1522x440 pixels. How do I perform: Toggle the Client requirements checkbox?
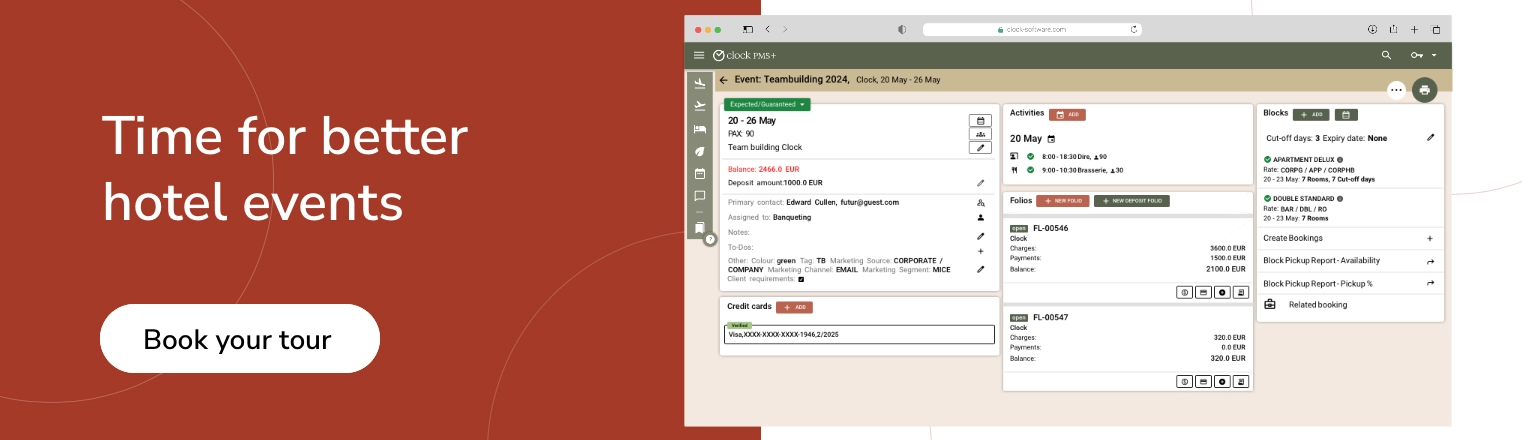point(801,279)
